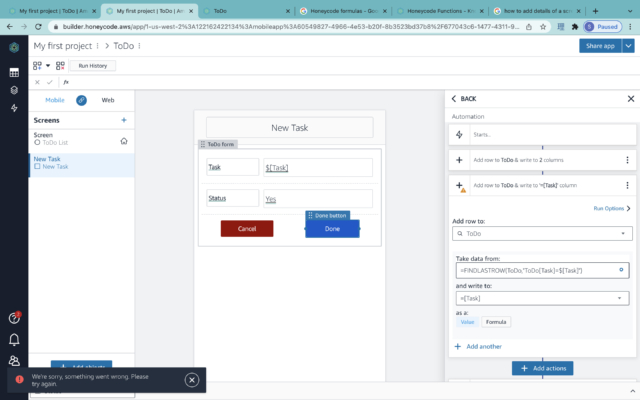Switch to Mobile view
640x400 pixels.
(55, 100)
